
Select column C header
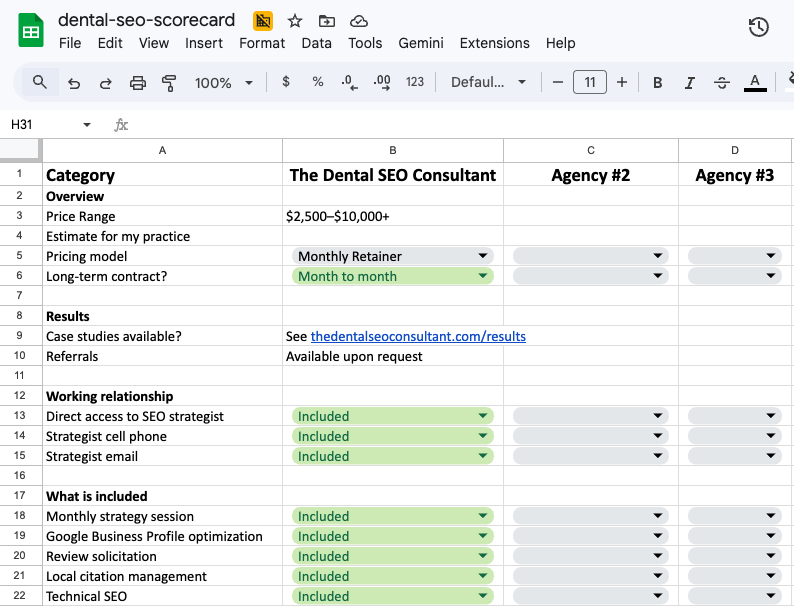click(590, 150)
